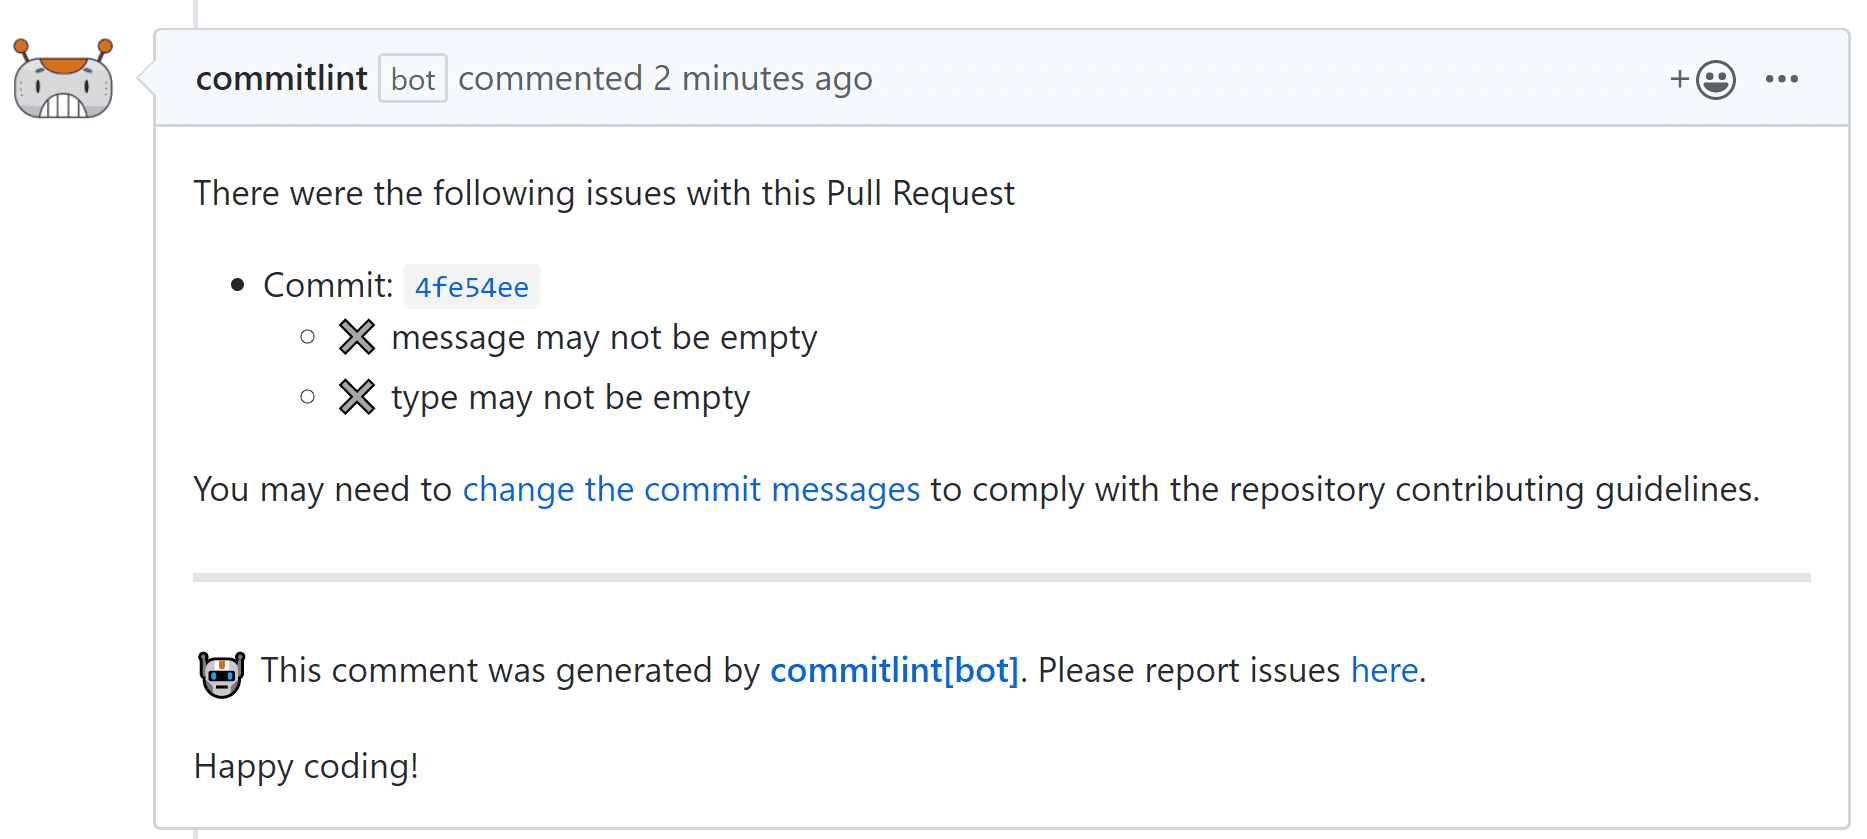Click the commitlint robot avatar

(63, 80)
